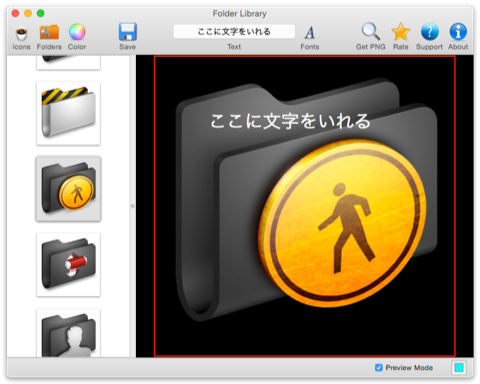Open Support help icon

430,32
